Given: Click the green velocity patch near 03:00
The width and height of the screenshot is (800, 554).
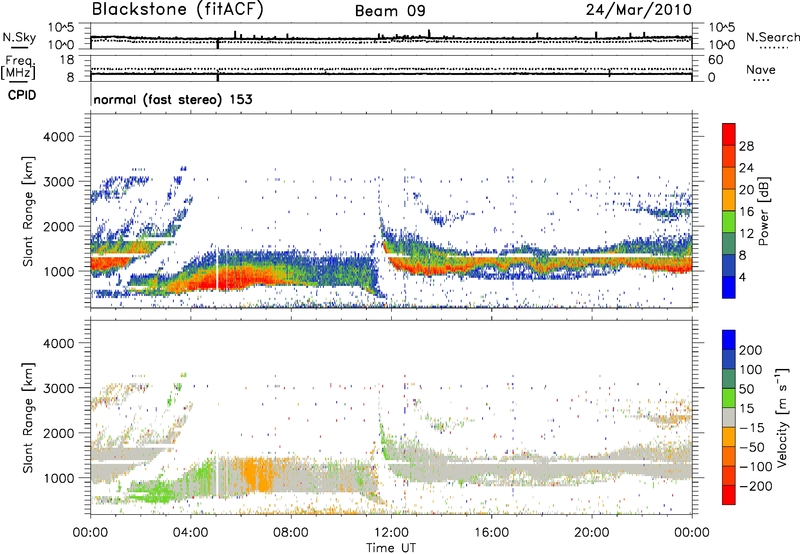Looking at the screenshot, I should coord(153,494).
